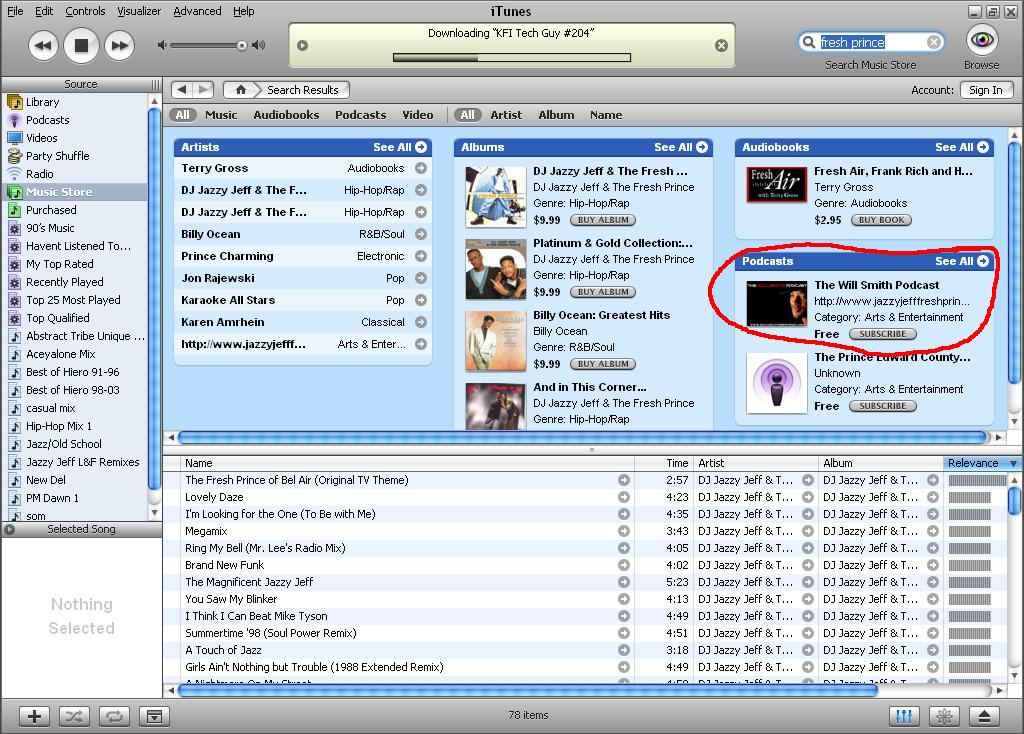Add a new playlist with plus button
Viewport: 1024px width, 734px height.
pyautogui.click(x=34, y=716)
